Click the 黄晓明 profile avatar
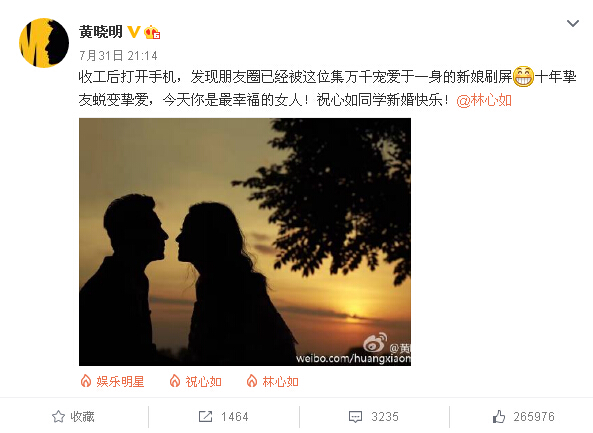 tap(44, 43)
